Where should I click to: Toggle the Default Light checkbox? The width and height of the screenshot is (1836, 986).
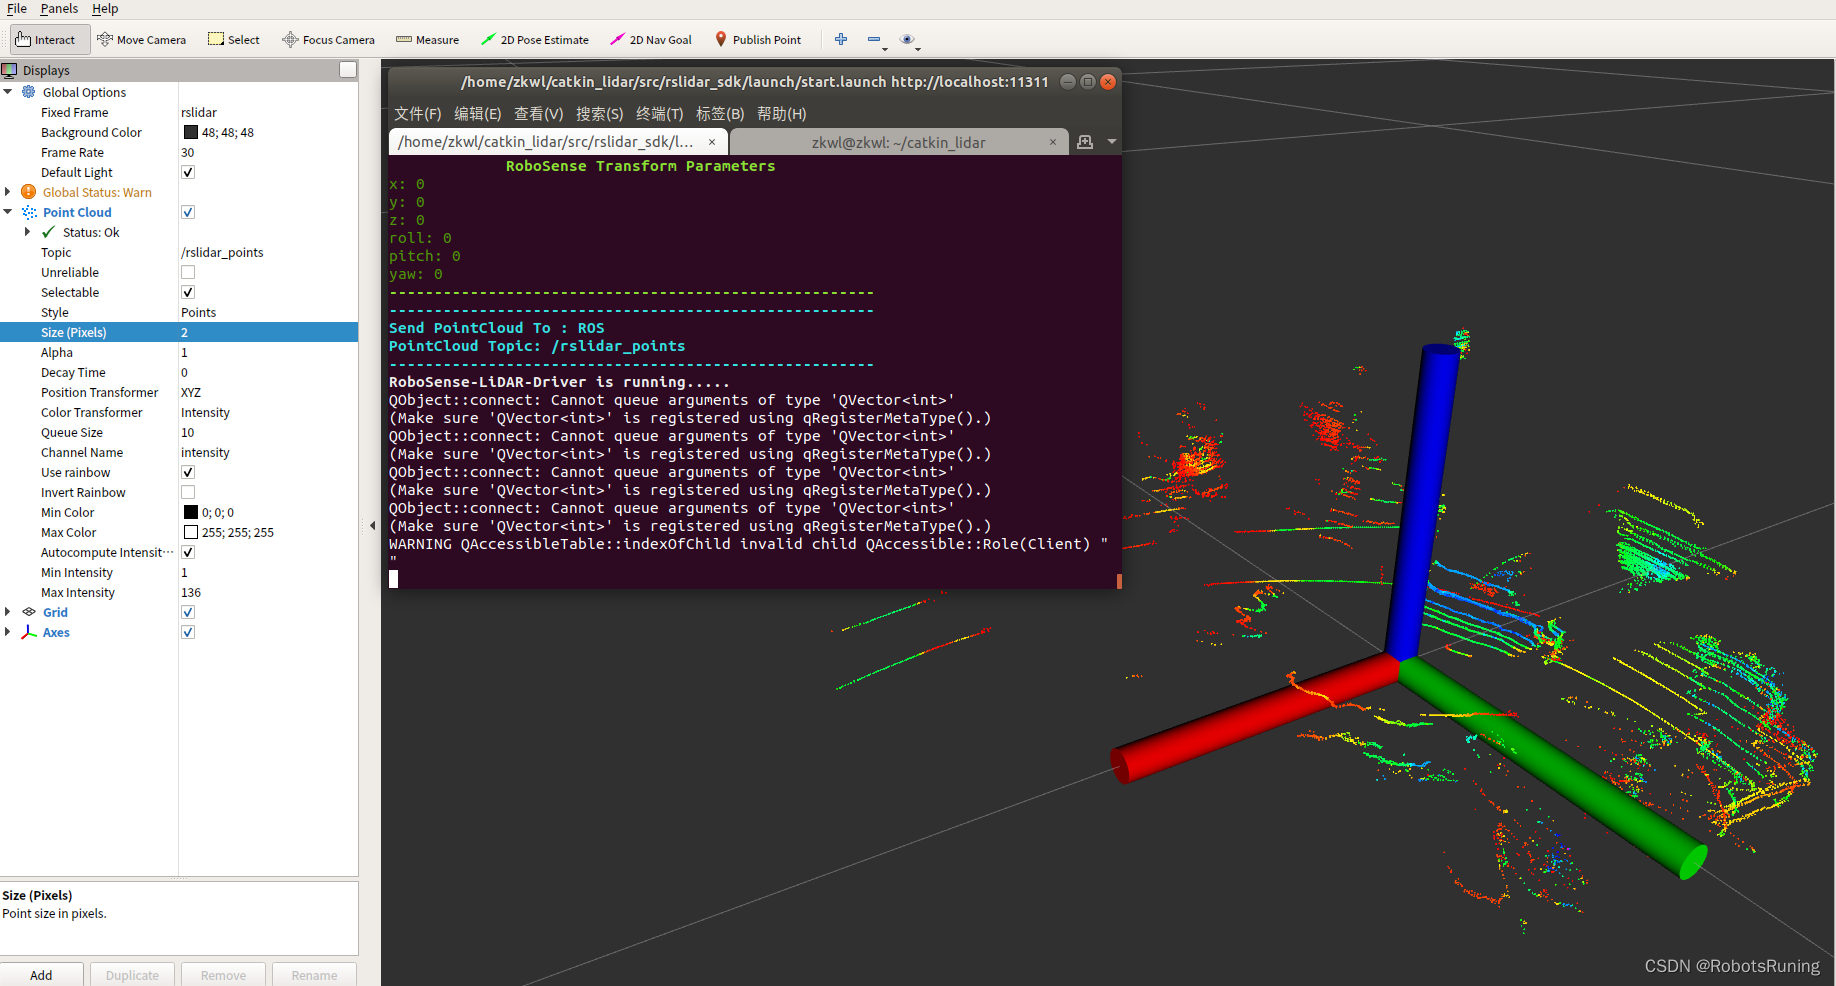pos(188,172)
